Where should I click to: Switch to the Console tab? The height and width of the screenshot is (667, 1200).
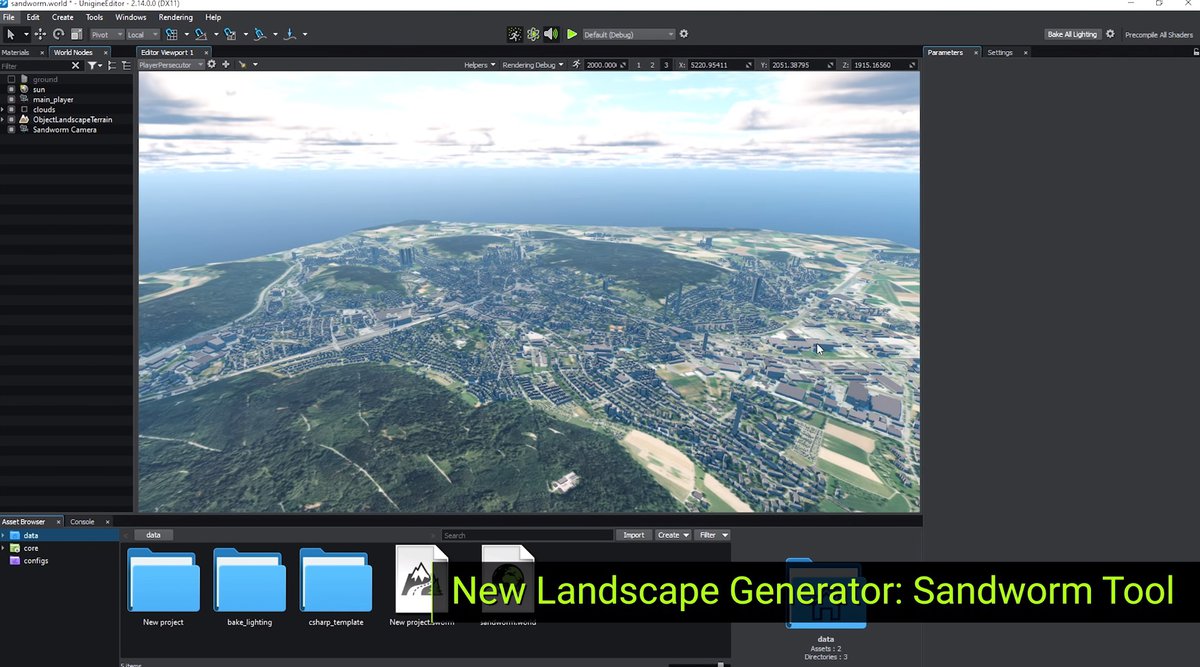click(82, 521)
